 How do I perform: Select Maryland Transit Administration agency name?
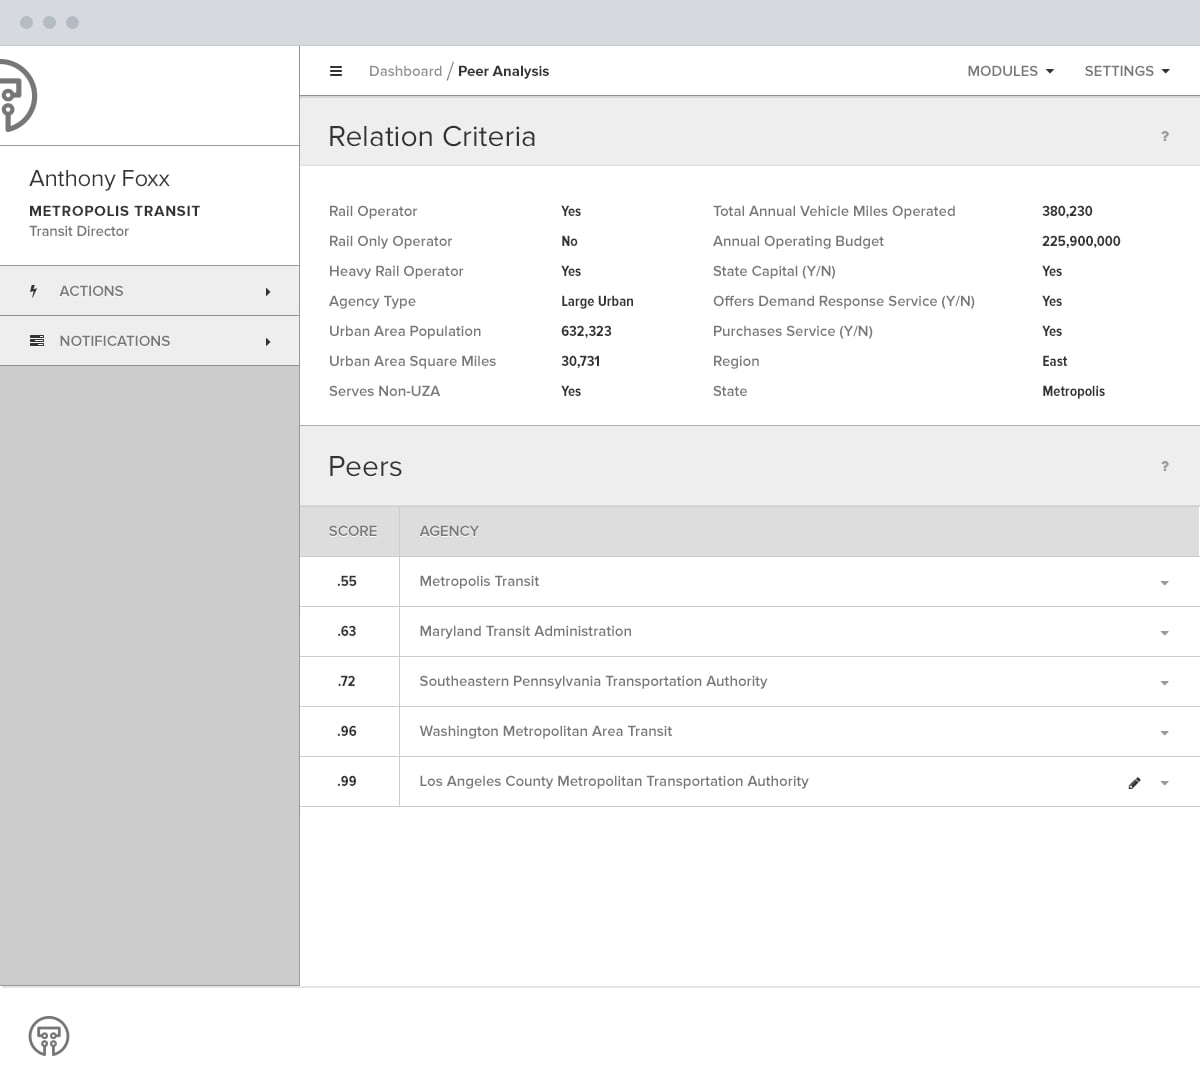point(525,631)
